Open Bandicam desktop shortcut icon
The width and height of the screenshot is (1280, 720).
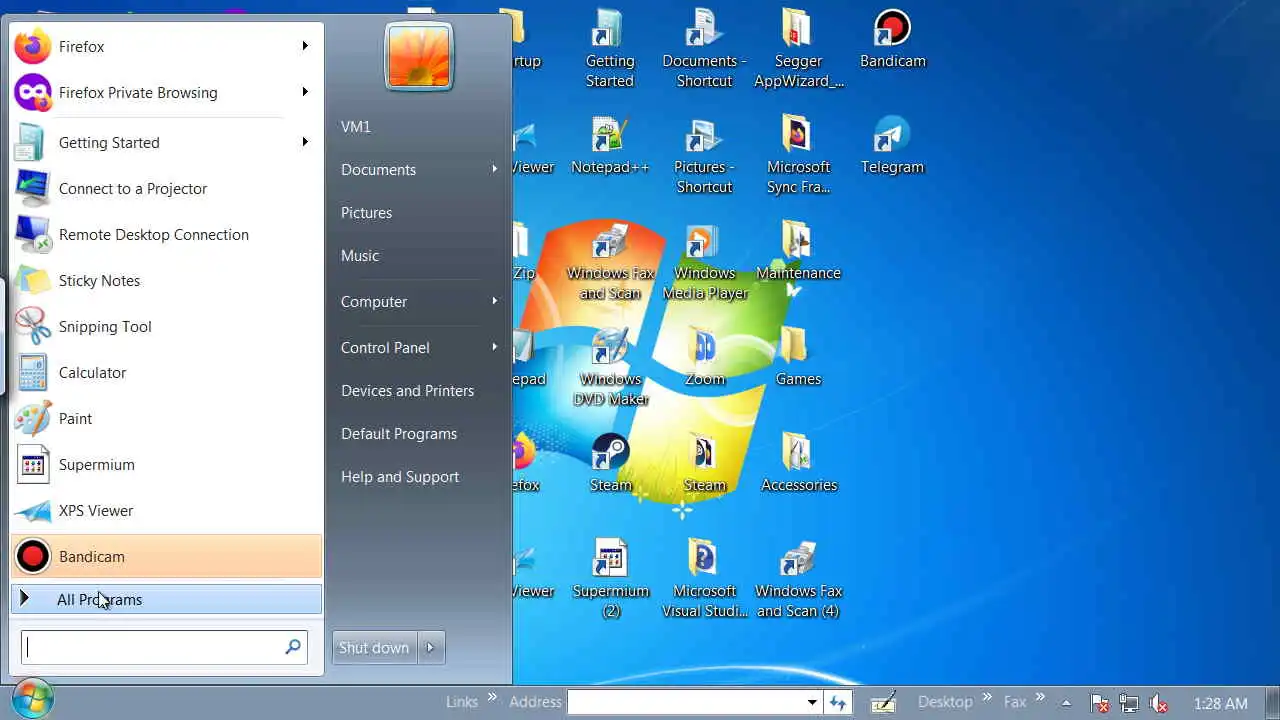tap(892, 40)
